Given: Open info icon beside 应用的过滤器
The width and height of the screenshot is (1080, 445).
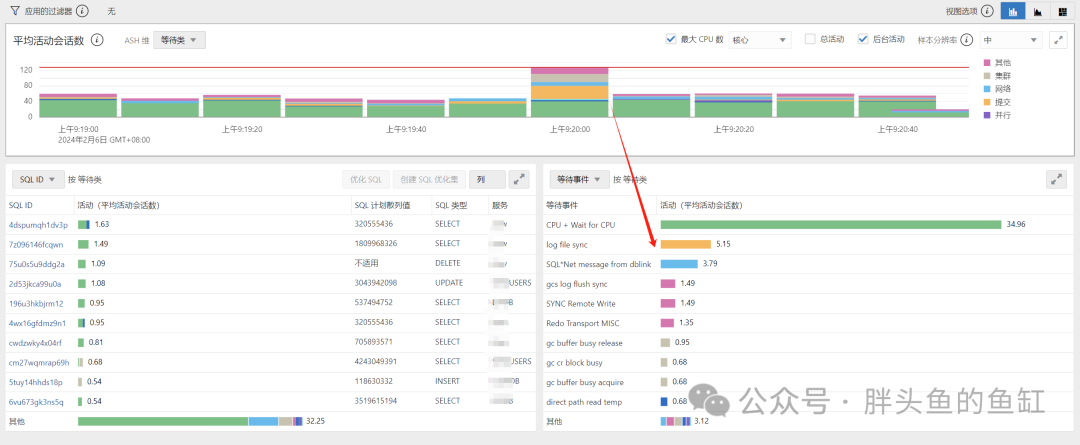Looking at the screenshot, I should coord(82,10).
